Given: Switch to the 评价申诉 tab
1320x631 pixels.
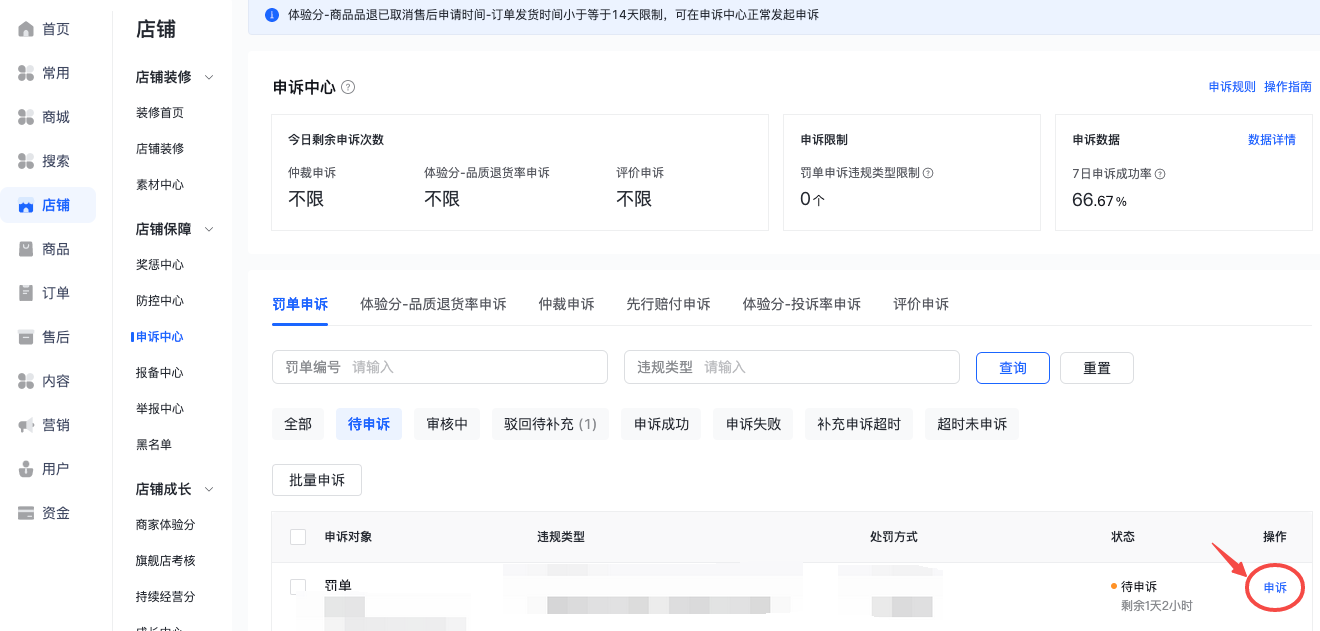Looking at the screenshot, I should pos(921,304).
